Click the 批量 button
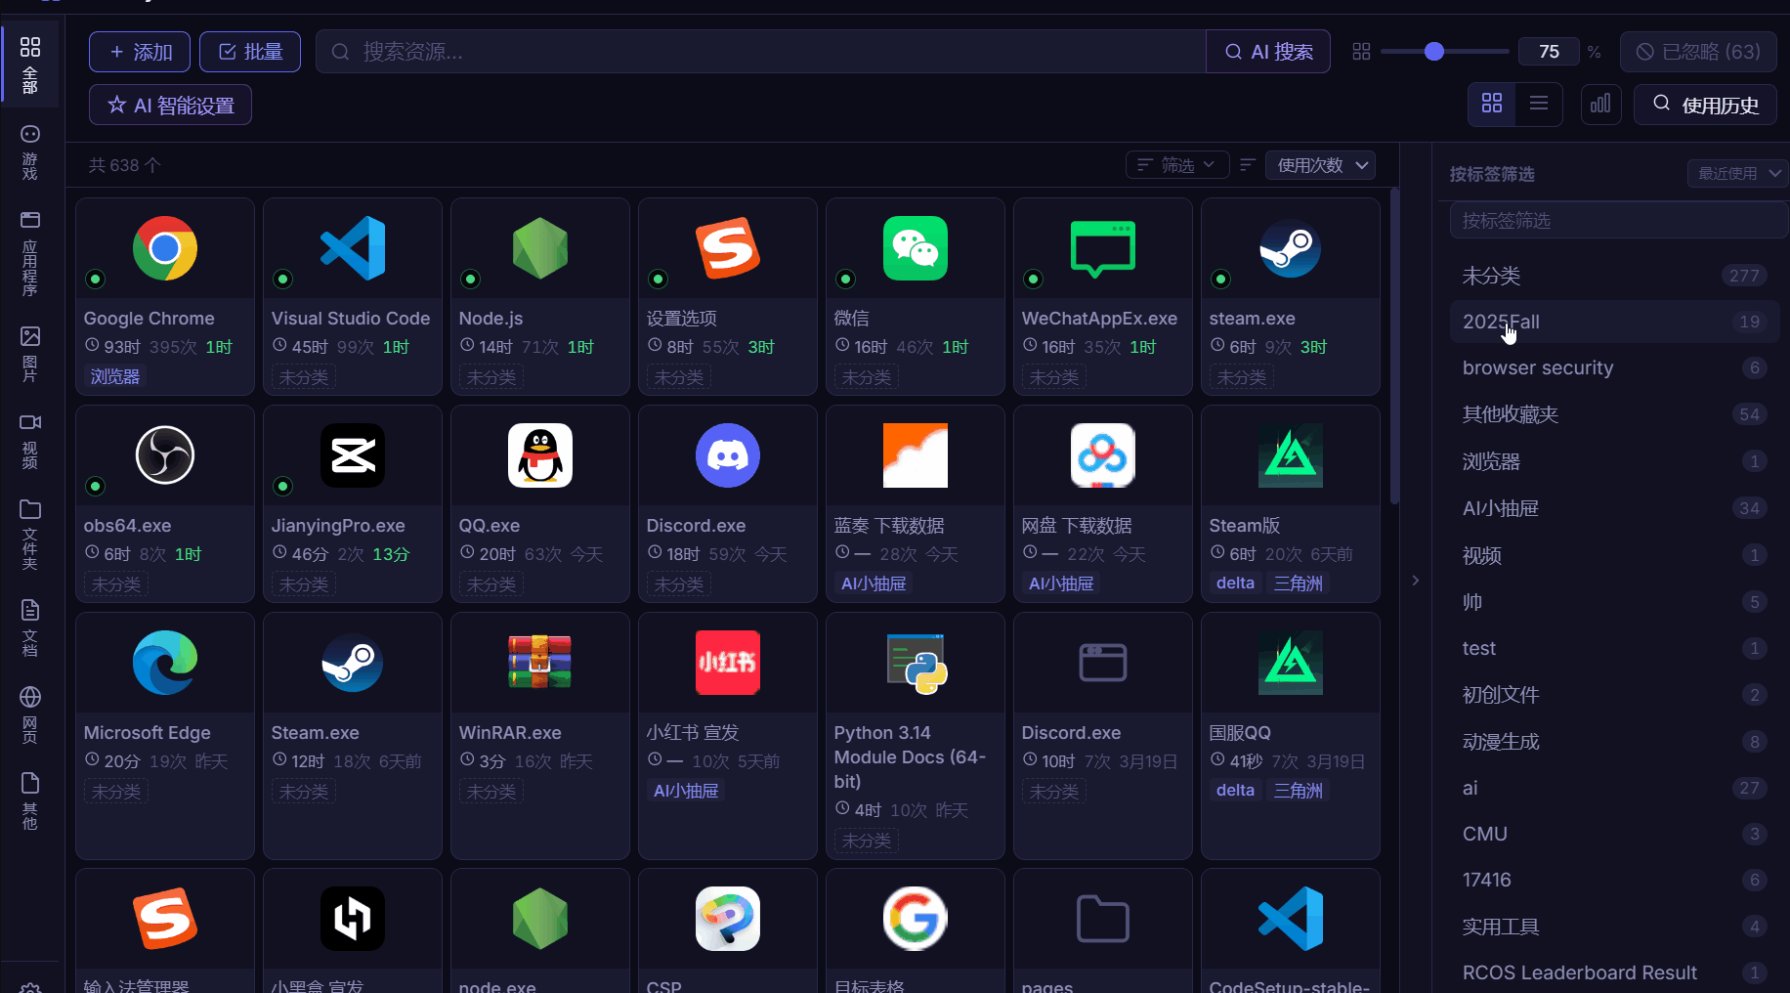Viewport: 1790px width, 993px height. 251,52
